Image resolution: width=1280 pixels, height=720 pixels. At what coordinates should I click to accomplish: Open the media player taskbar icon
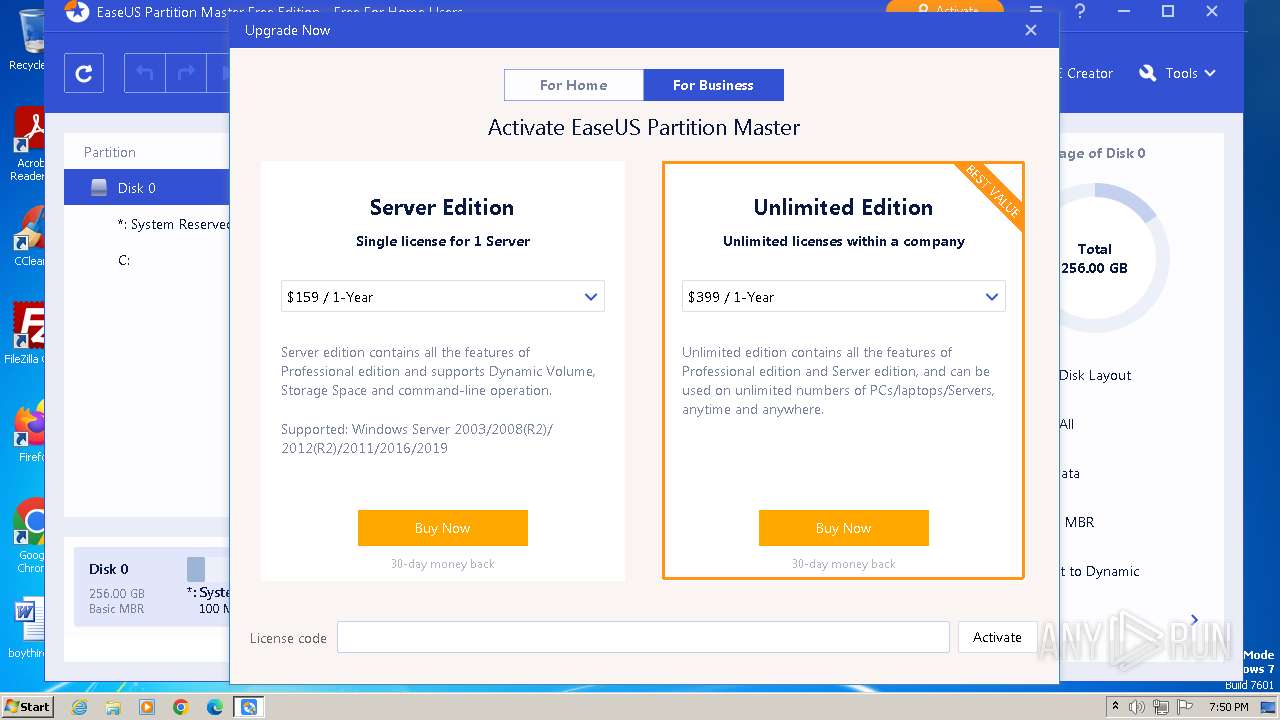coord(147,707)
